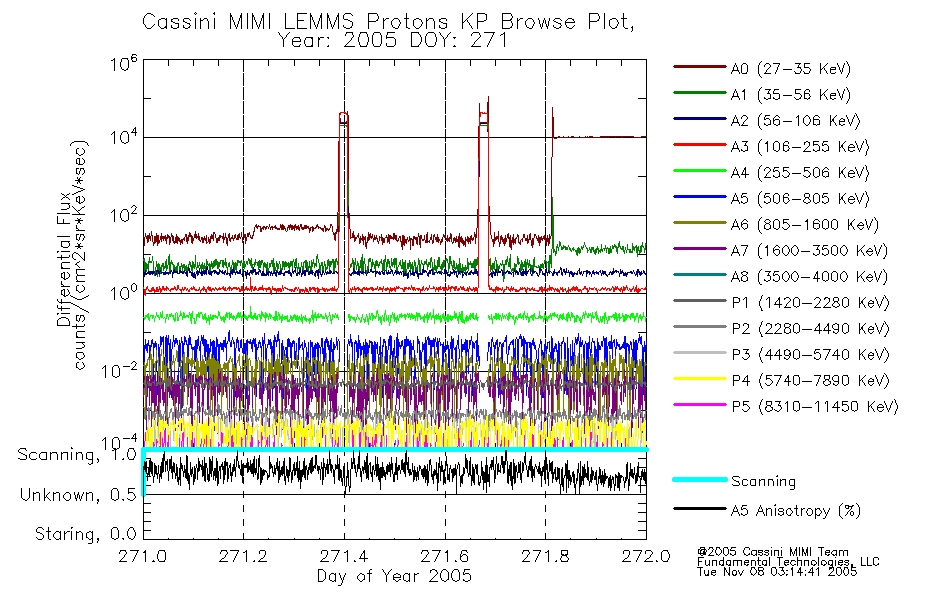Viewport: 950px width, 600px height.
Task: Click the y-axis label 10^2
Action: pyautogui.click(x=124, y=215)
